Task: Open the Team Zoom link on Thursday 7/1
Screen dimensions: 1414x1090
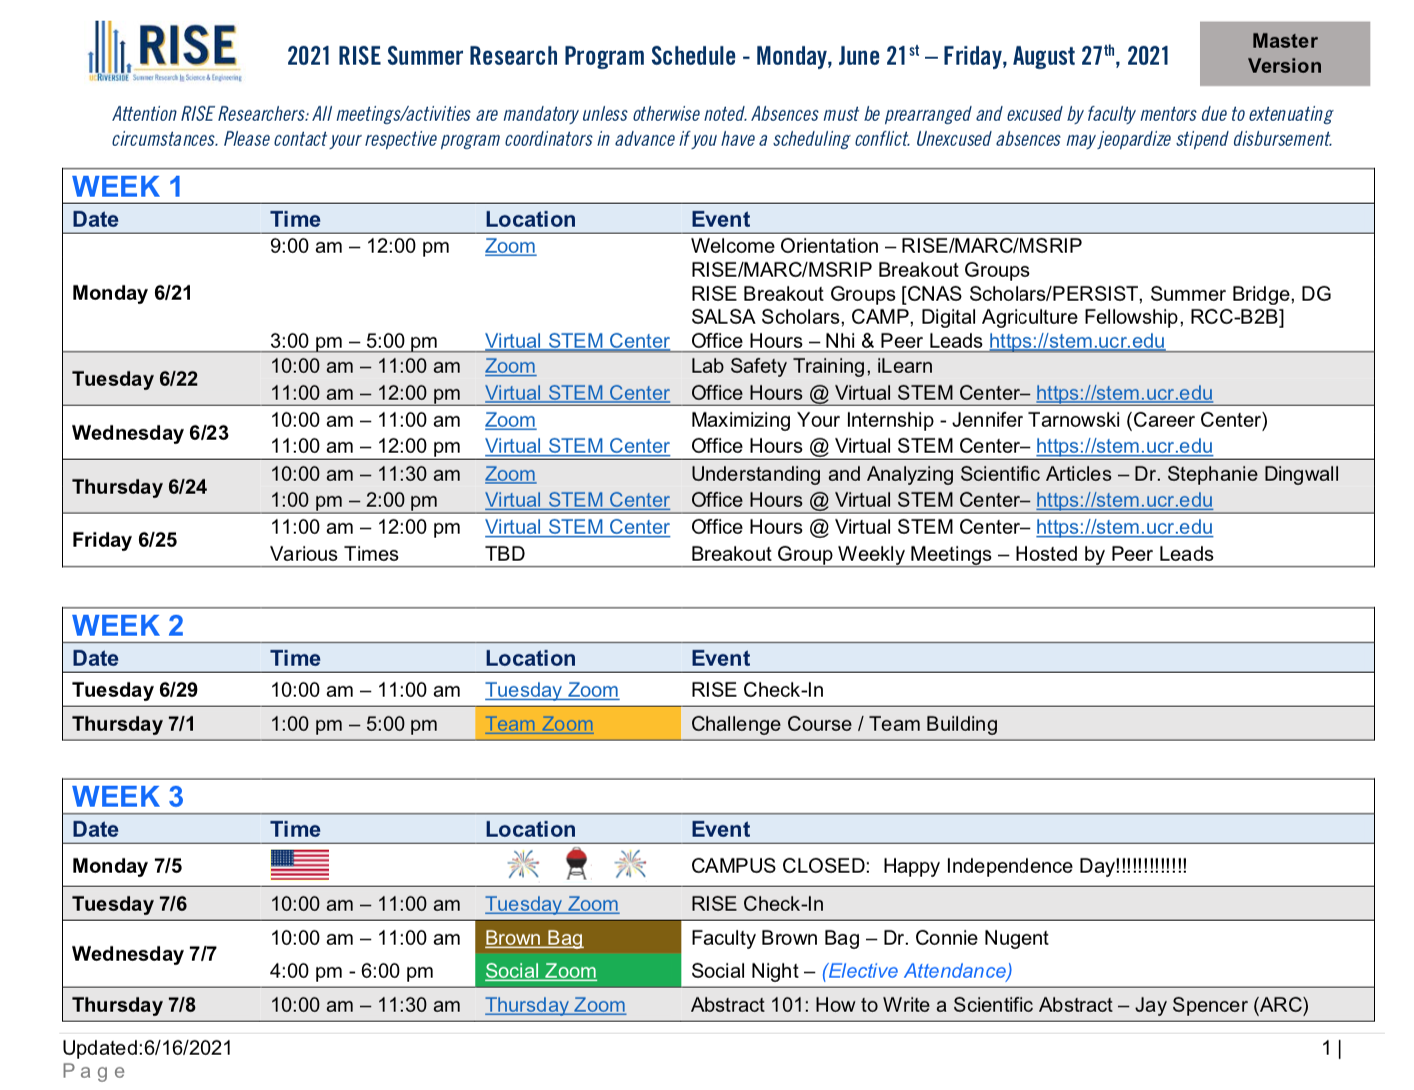Action: pyautogui.click(x=539, y=724)
